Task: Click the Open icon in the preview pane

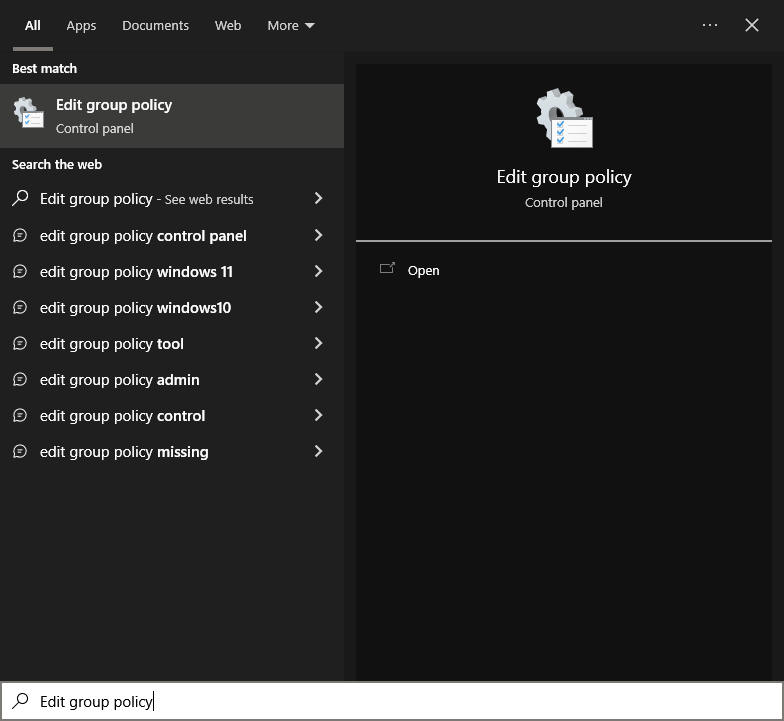Action: 387,270
